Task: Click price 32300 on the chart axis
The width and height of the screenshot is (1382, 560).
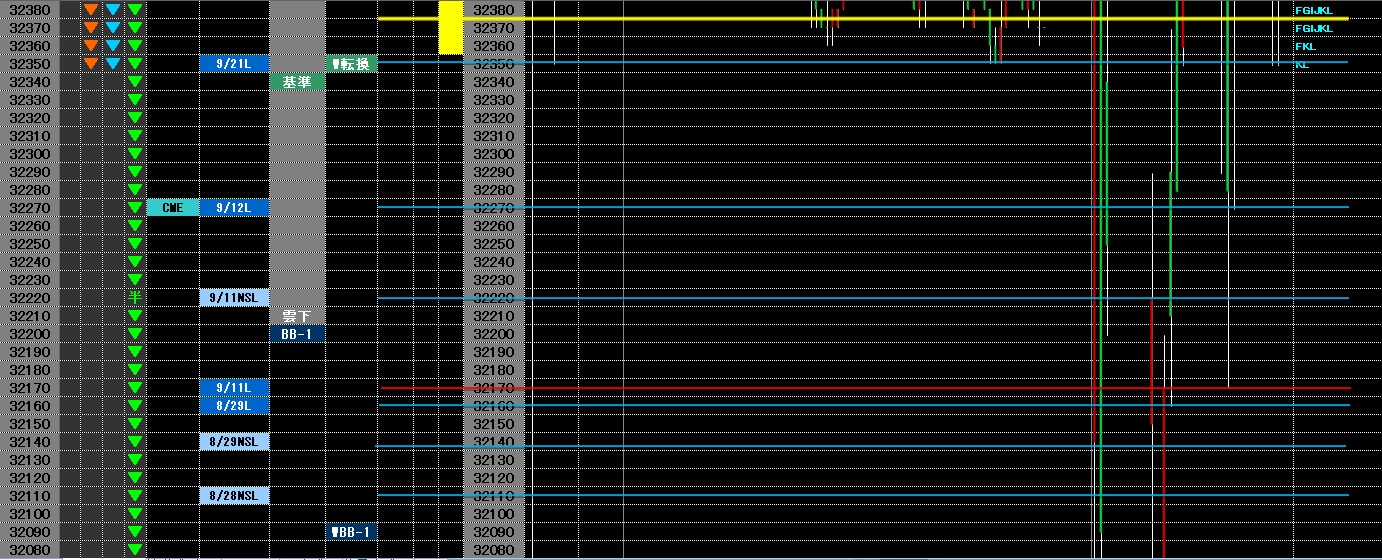Action: pyautogui.click(x=493, y=154)
